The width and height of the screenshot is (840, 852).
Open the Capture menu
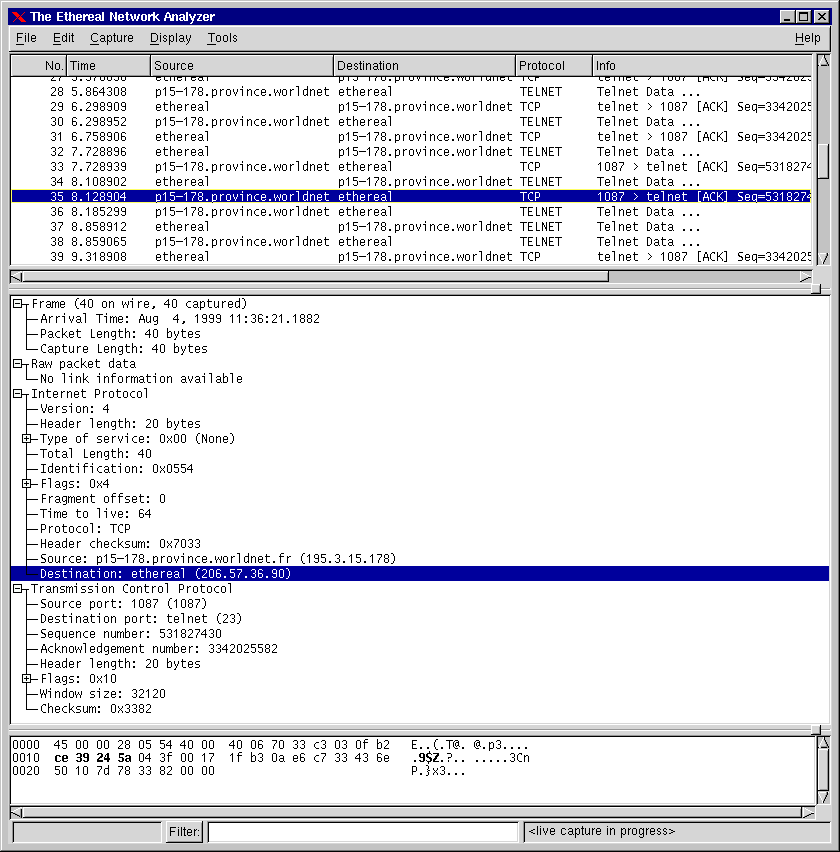111,38
